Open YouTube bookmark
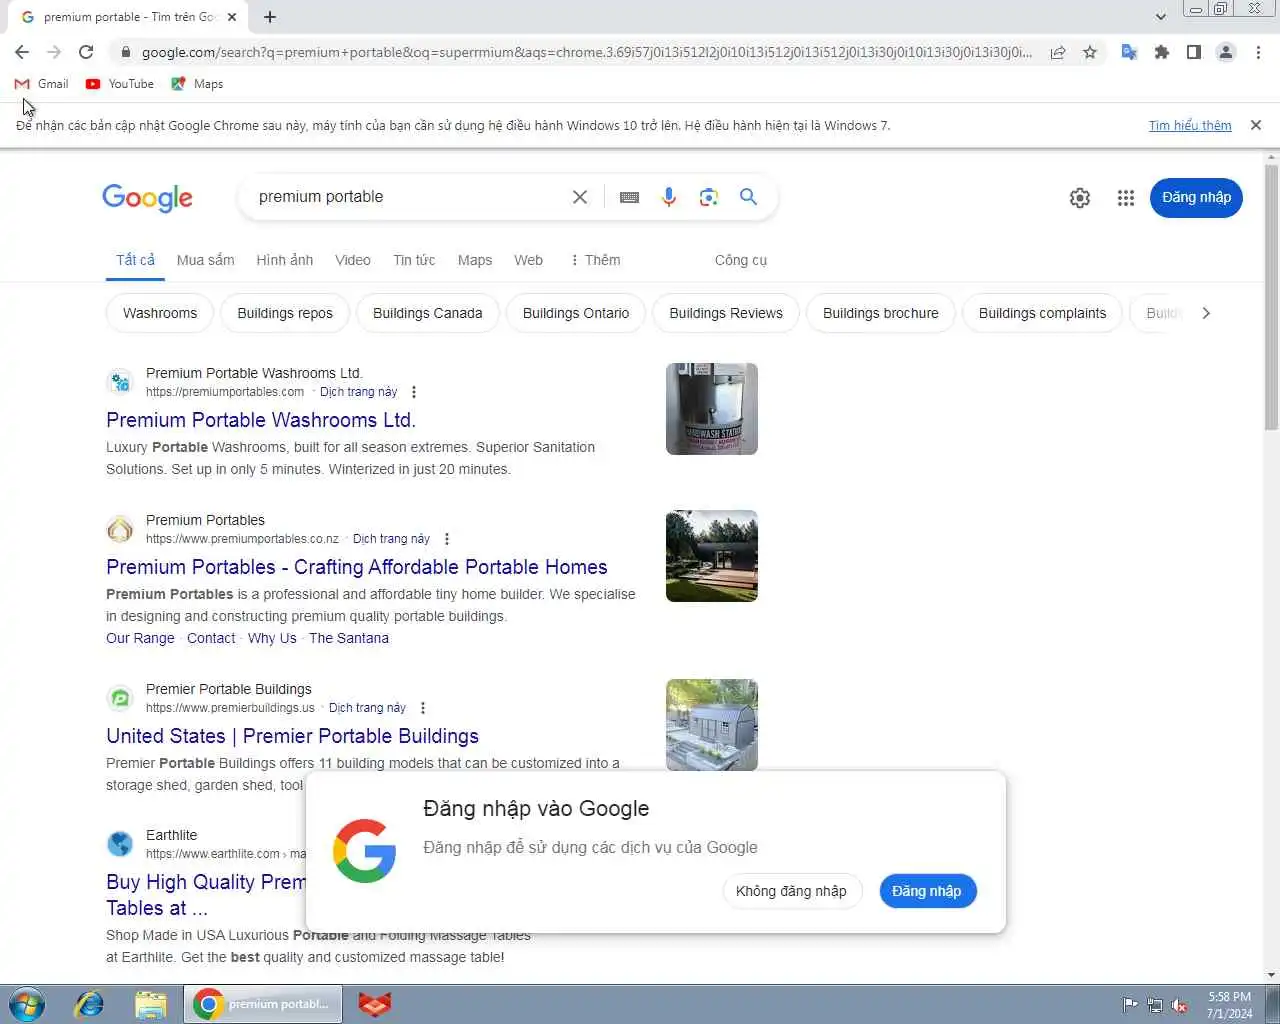Image resolution: width=1280 pixels, height=1024 pixels. [x=120, y=84]
